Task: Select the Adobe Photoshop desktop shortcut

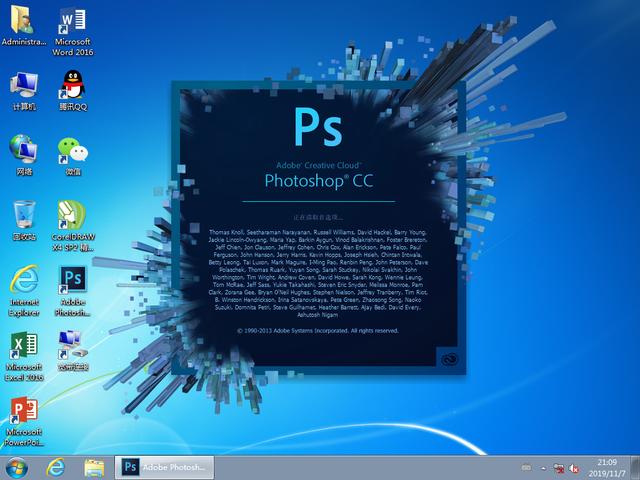Action: 73,291
